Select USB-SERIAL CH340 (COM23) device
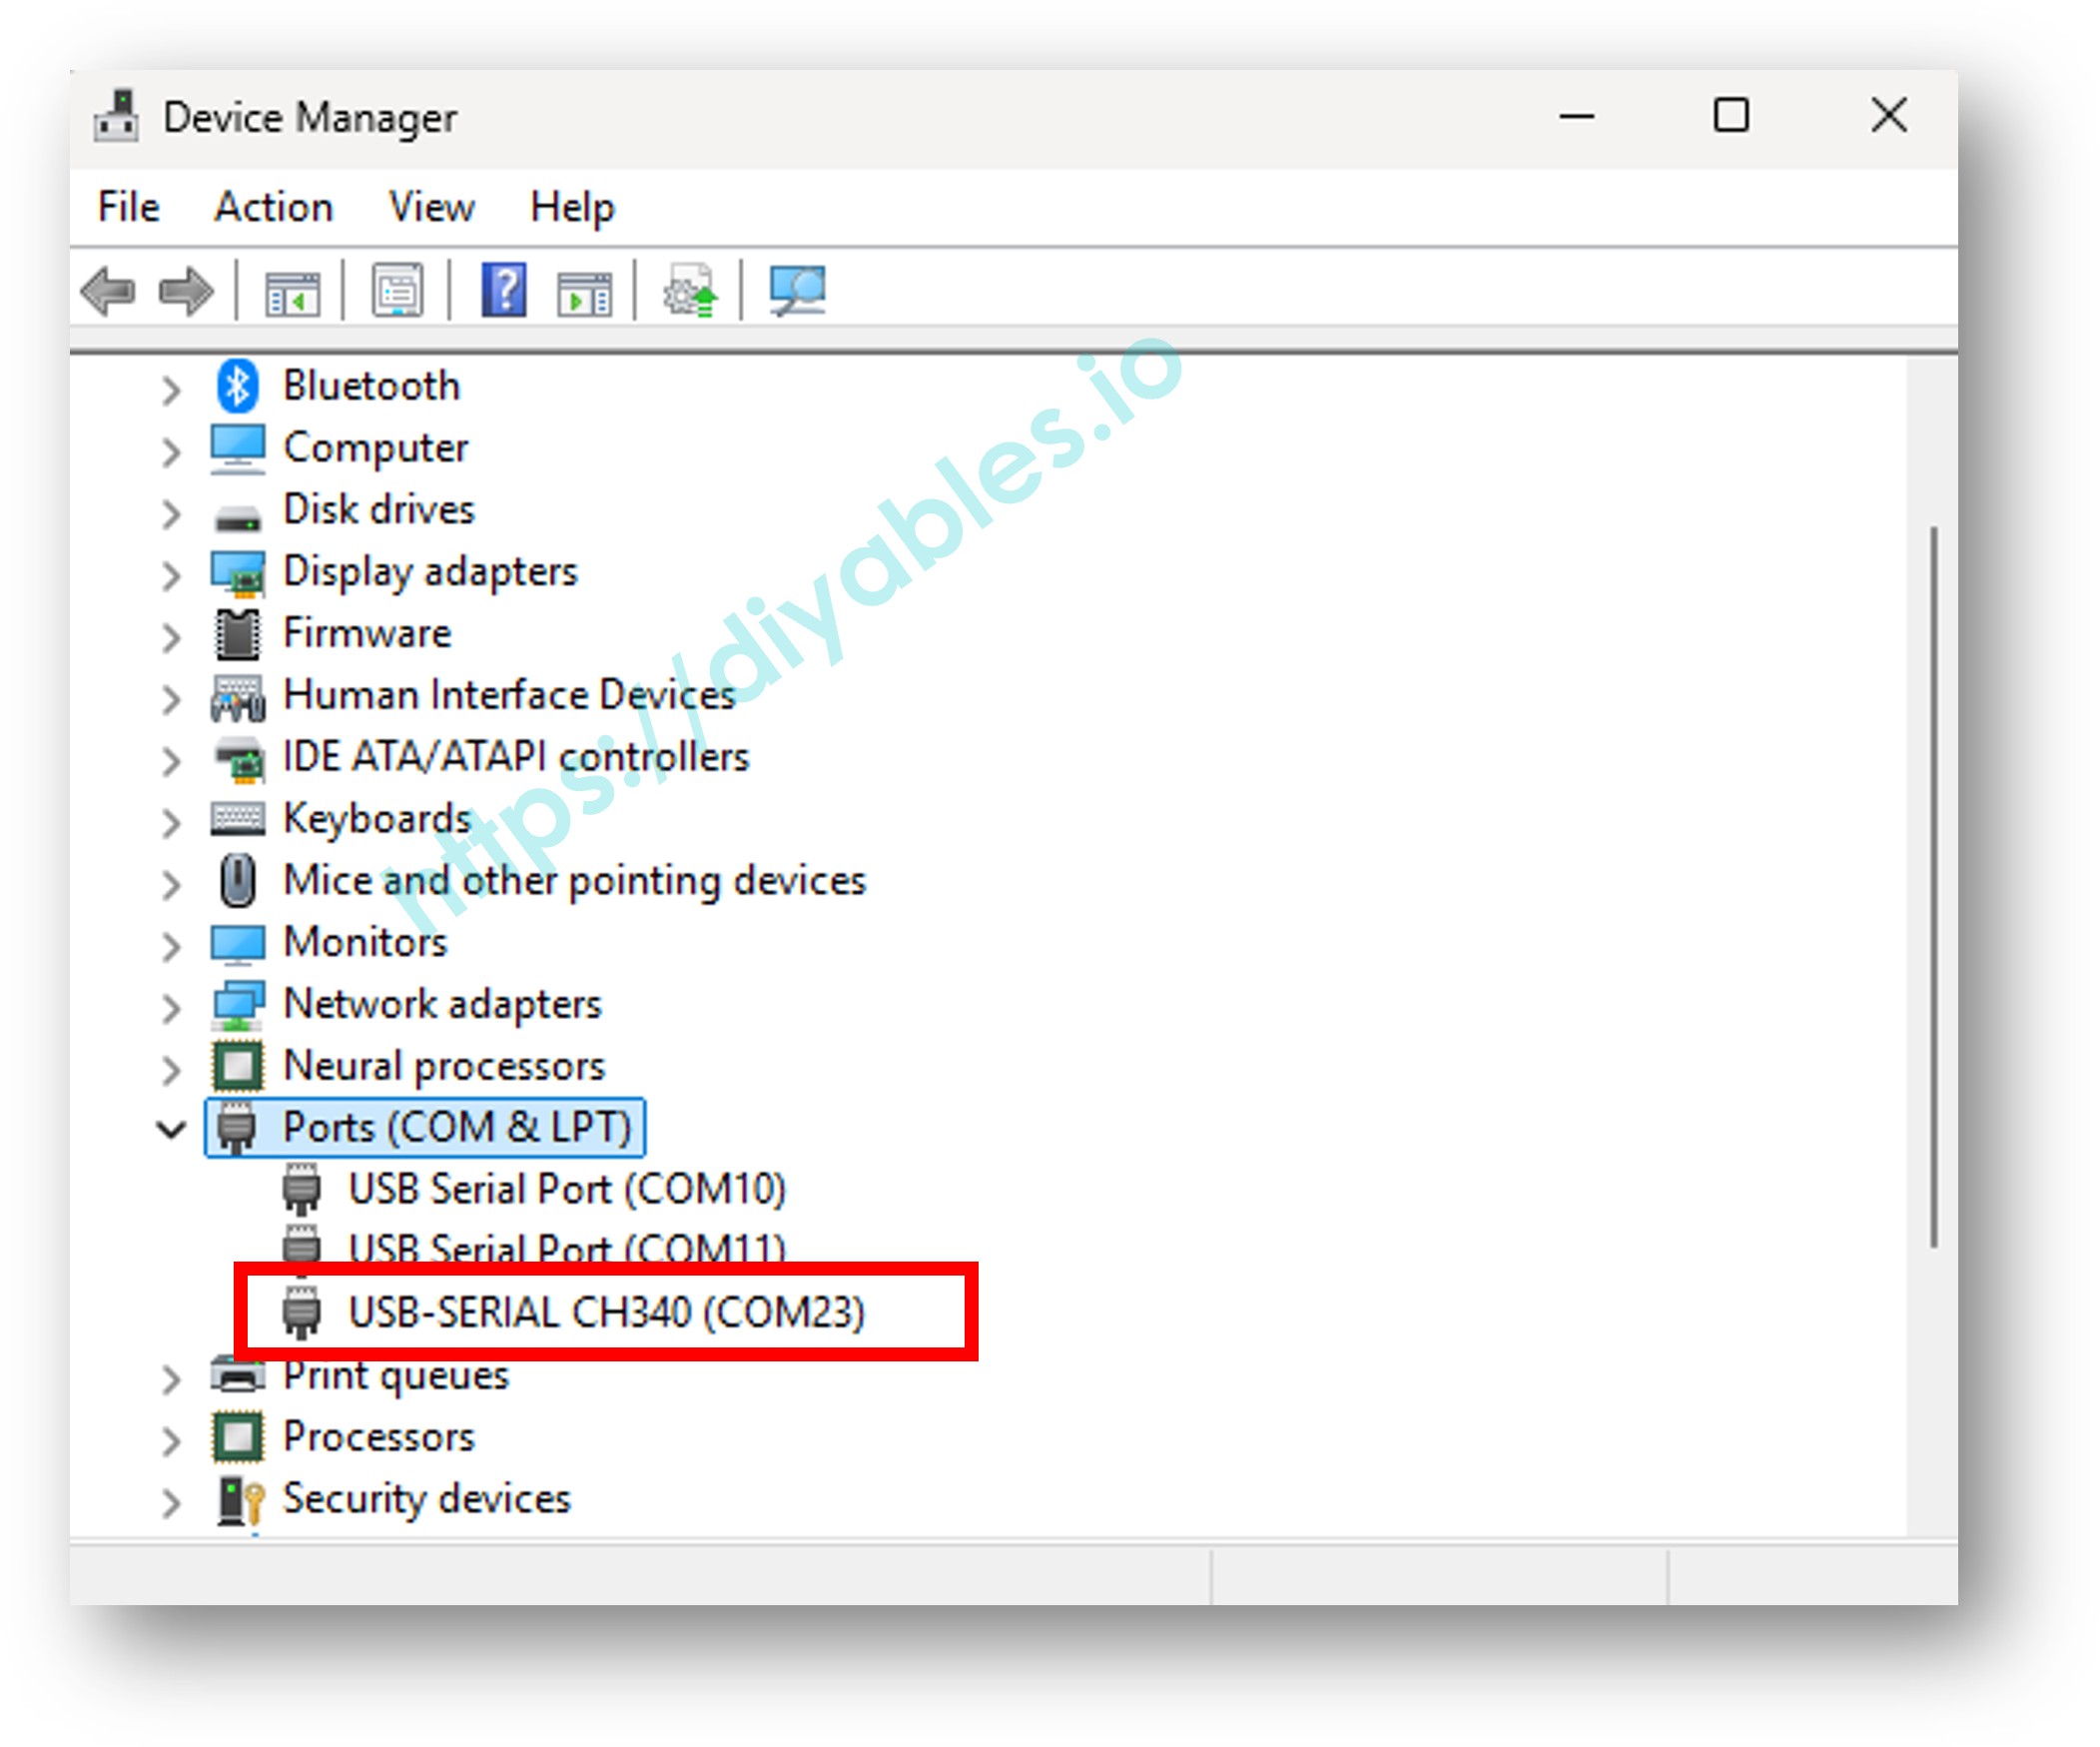This screenshot has width=2100, height=1747. 605,1313
